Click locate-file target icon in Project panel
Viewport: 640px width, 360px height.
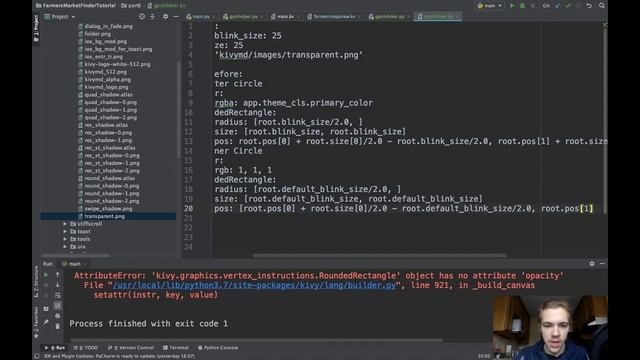[x=142, y=16]
